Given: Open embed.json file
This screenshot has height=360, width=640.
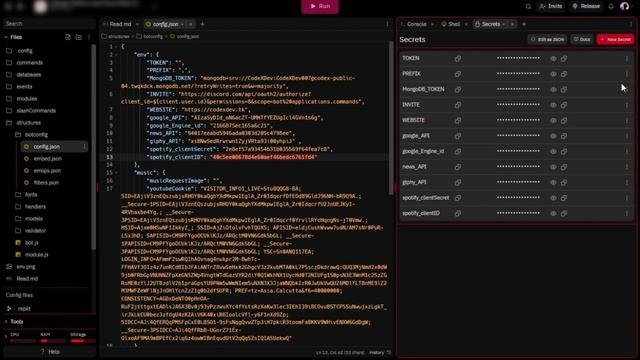Looking at the screenshot, I should point(47,158).
